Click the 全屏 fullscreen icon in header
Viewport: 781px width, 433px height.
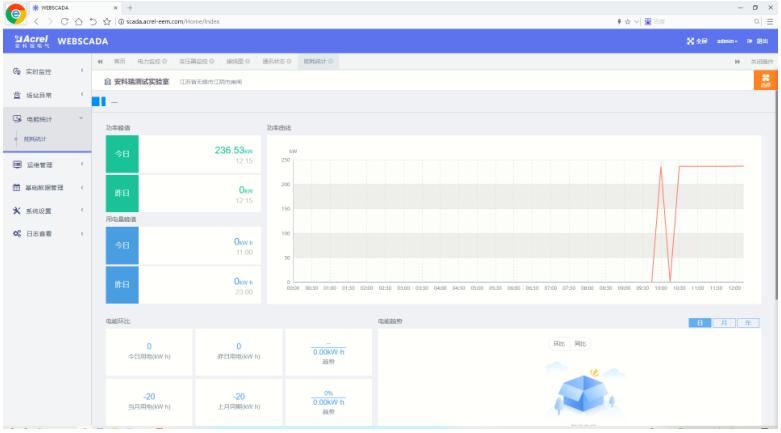tap(690, 41)
